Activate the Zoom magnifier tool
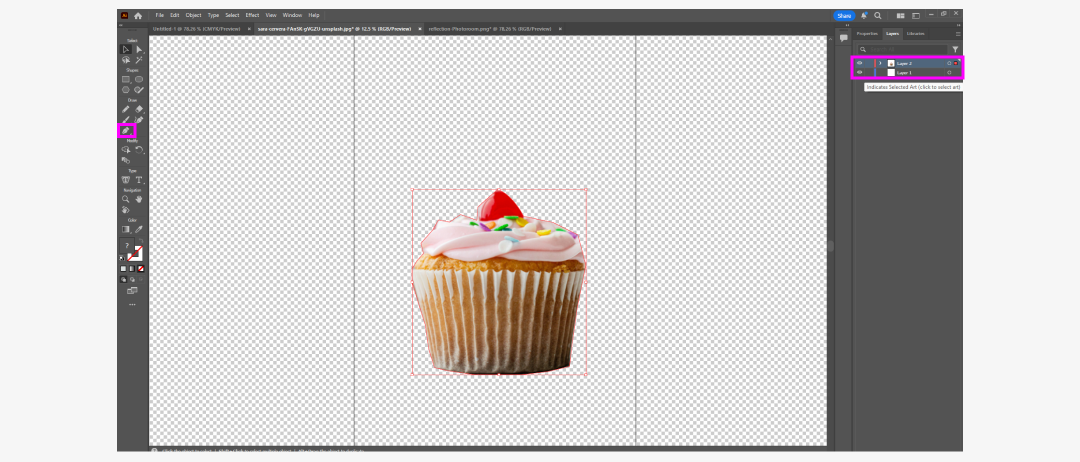 point(126,199)
